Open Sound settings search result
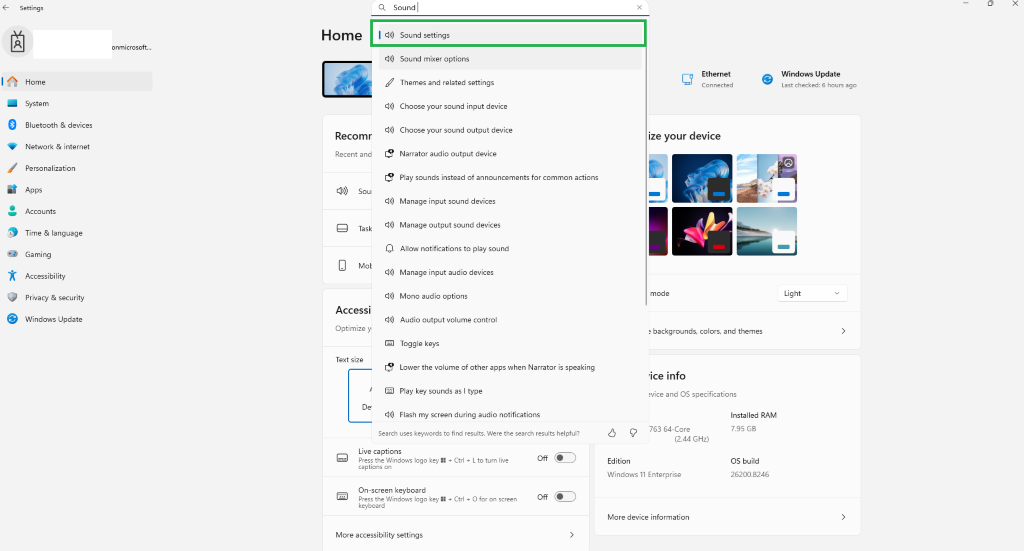Viewport: 1024px width, 551px height. (509, 35)
